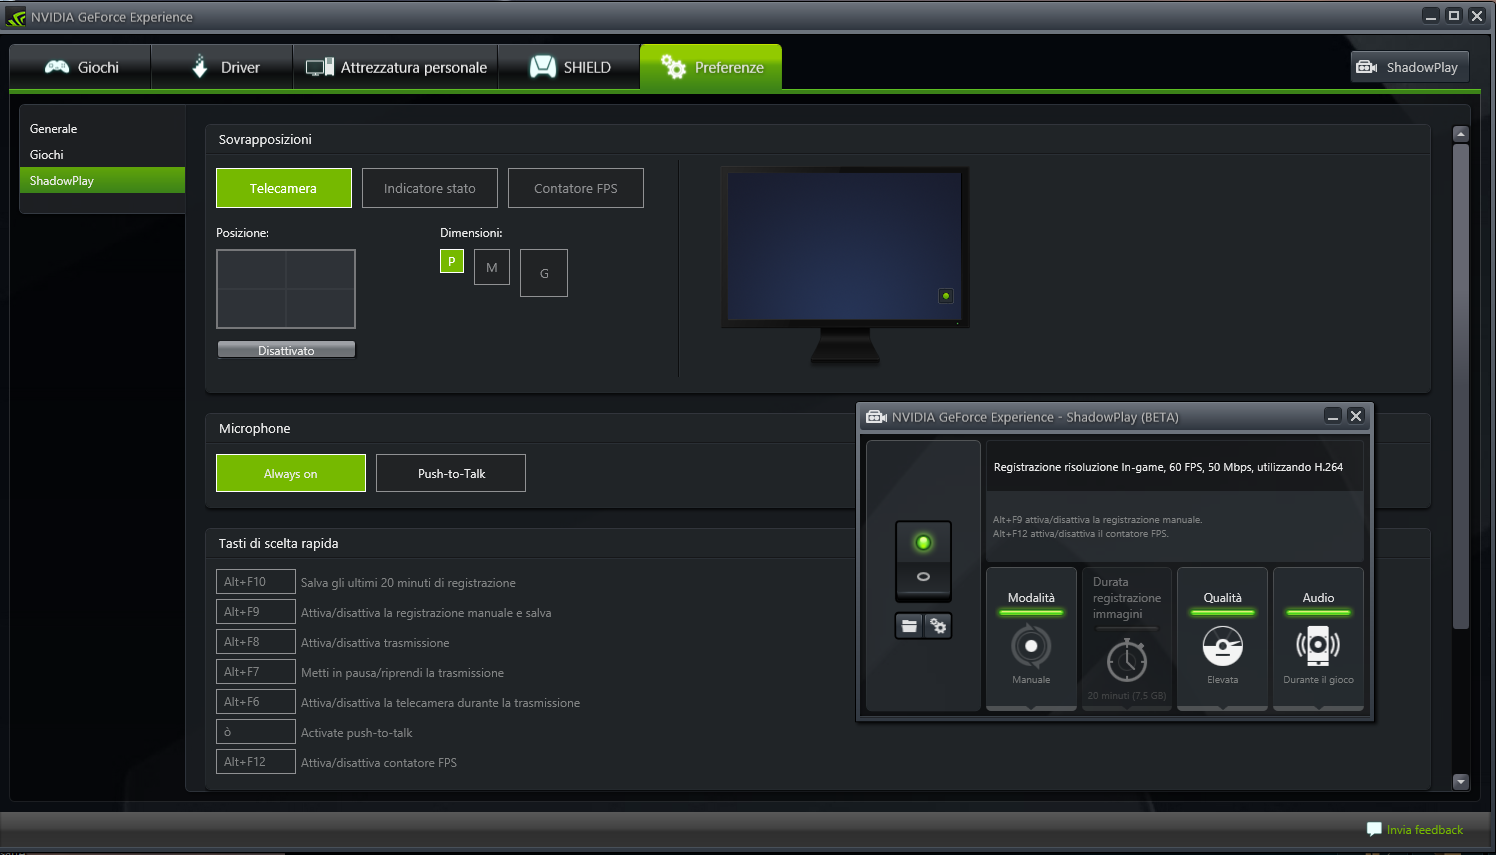1496x855 pixels.
Task: Click the camcorder icon in ShadowPlay popup title
Action: point(877,417)
